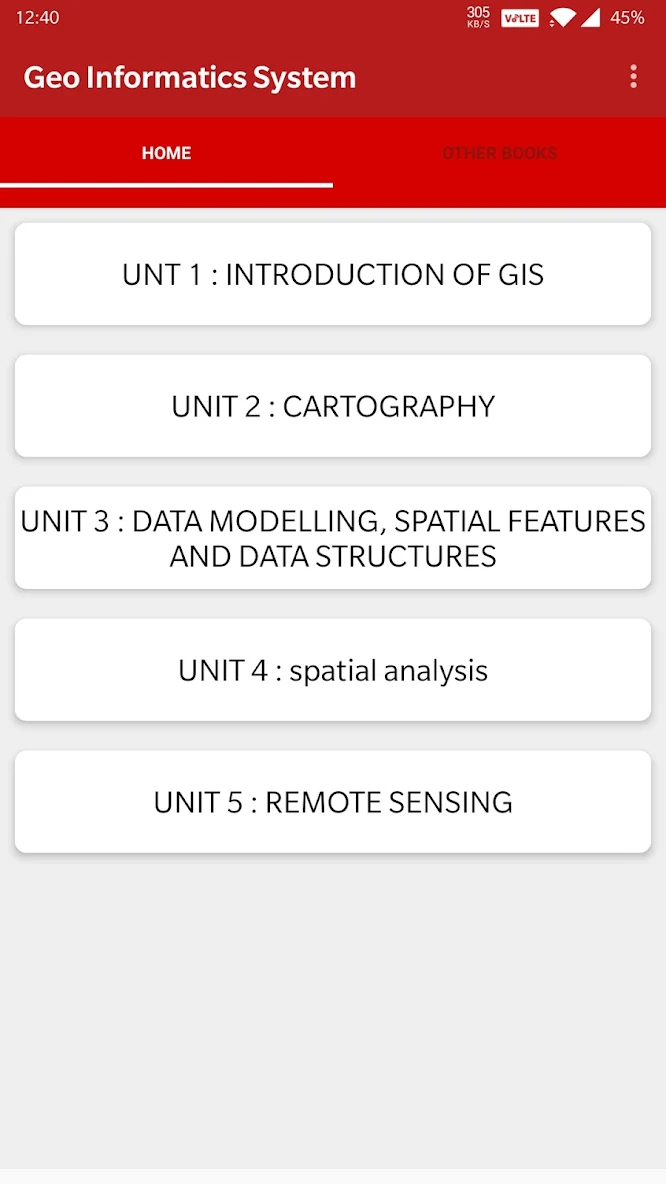666x1184 pixels.
Task: Open UNIT 5 : REMOTE SENSING
Action: pyautogui.click(x=333, y=801)
